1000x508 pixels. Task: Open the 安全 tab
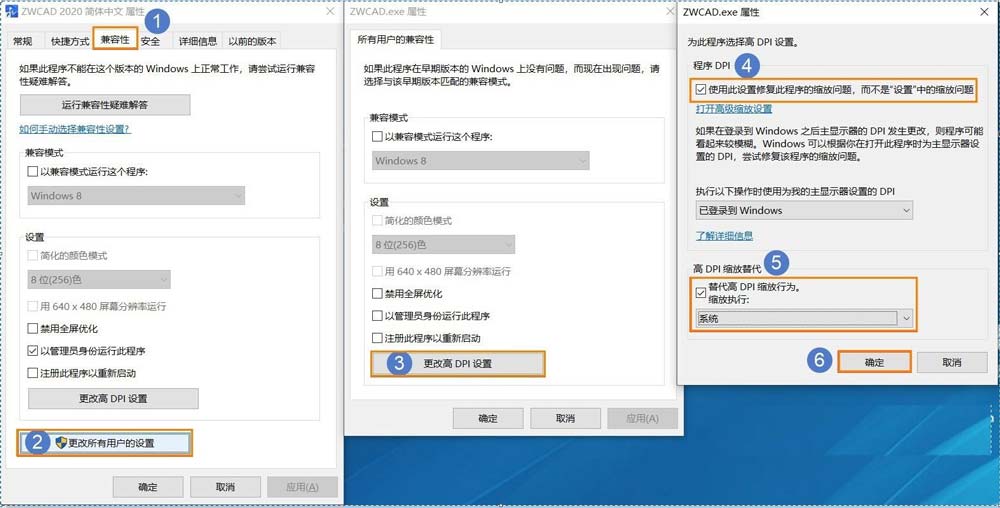(x=151, y=41)
